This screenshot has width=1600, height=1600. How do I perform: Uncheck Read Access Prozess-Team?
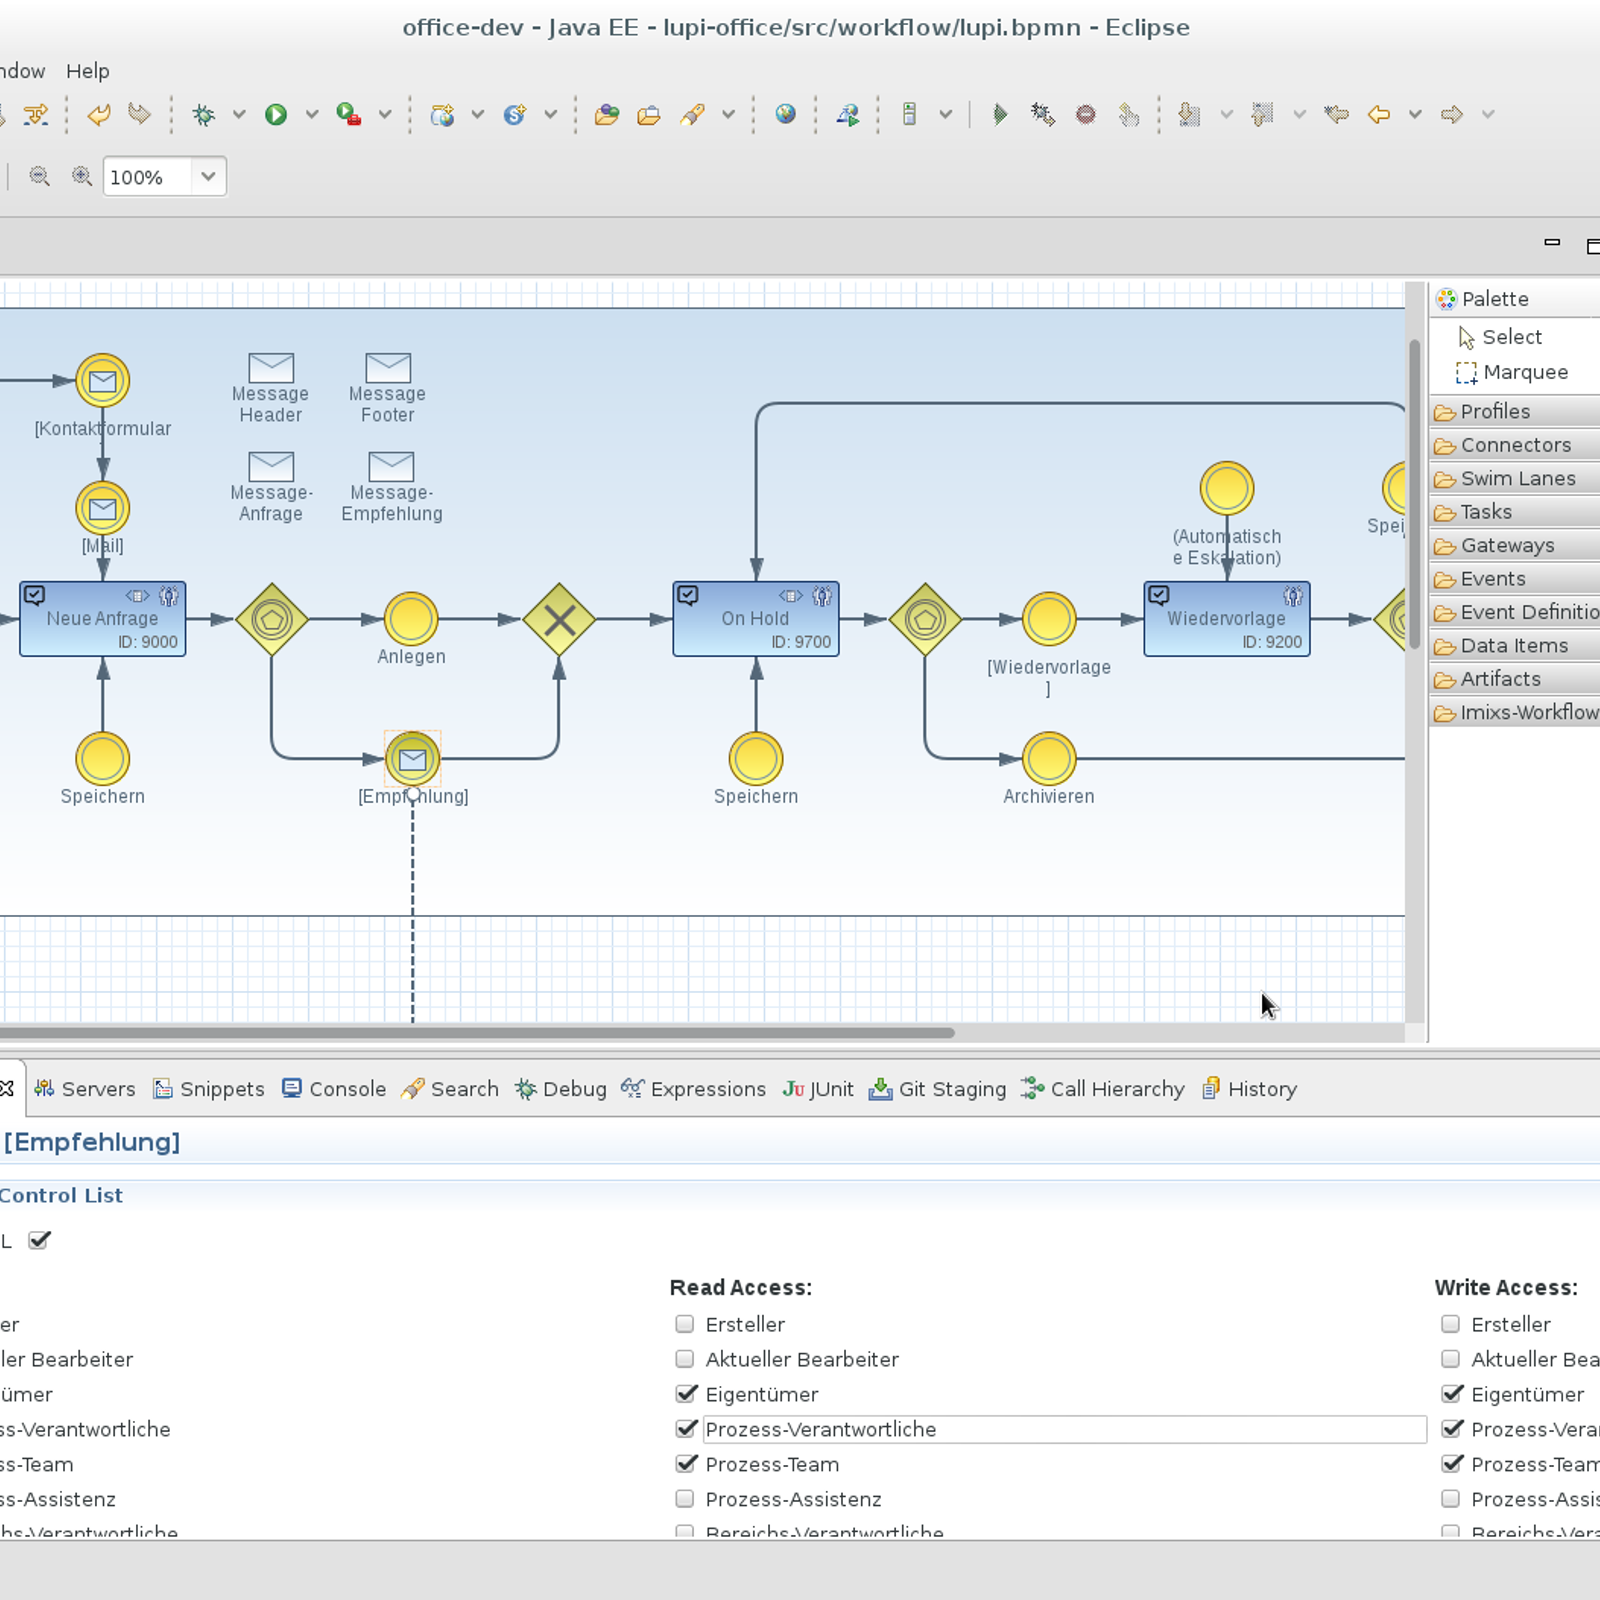[685, 1464]
